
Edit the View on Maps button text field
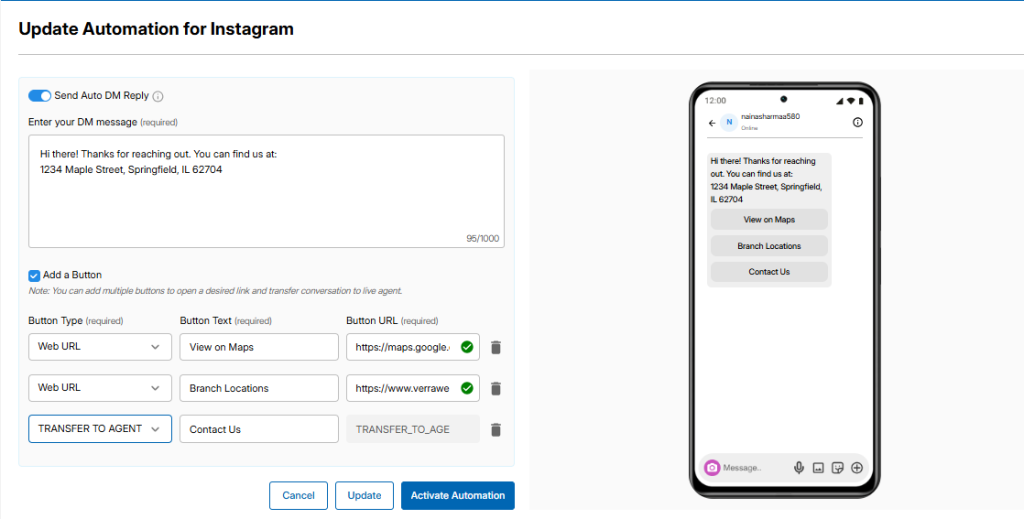pos(259,347)
